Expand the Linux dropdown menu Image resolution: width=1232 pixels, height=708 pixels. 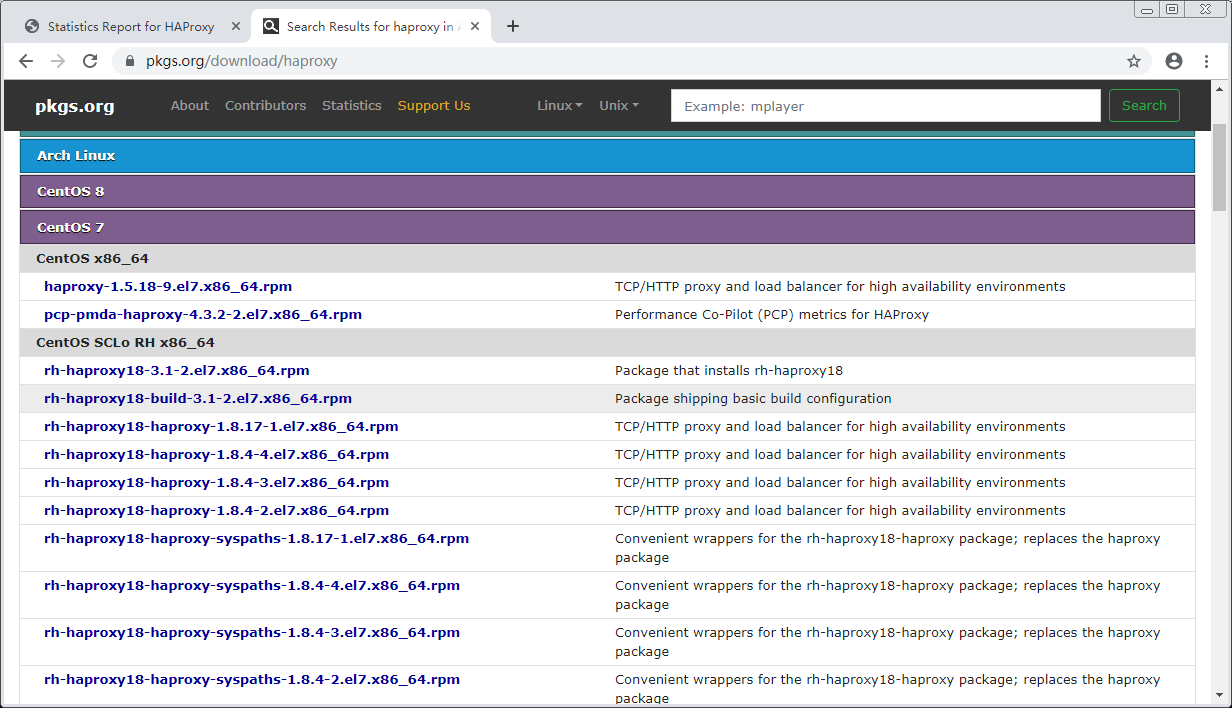(559, 105)
